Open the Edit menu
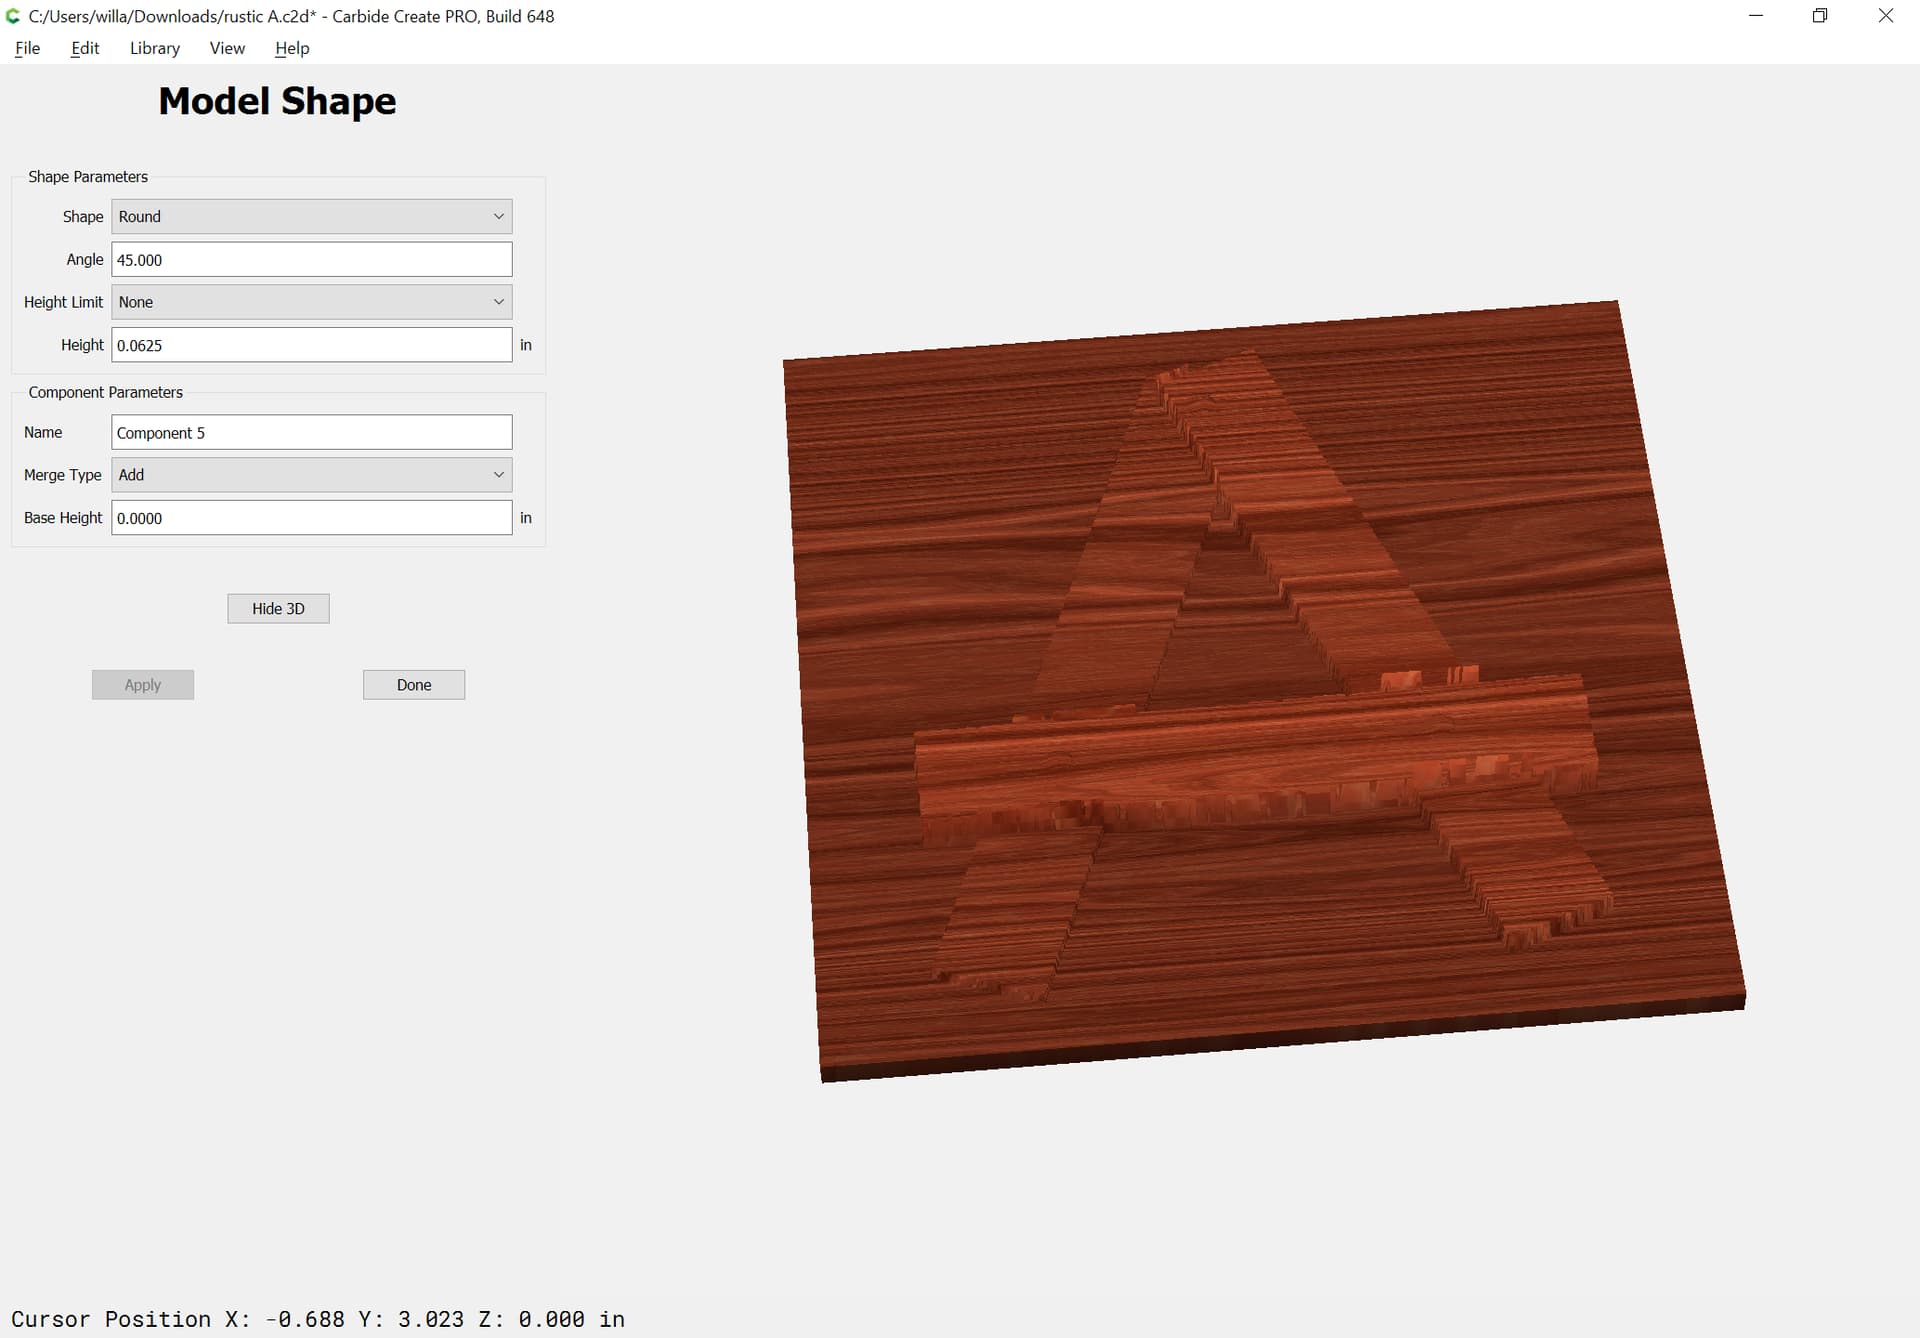The height and width of the screenshot is (1338, 1920). pos(85,48)
